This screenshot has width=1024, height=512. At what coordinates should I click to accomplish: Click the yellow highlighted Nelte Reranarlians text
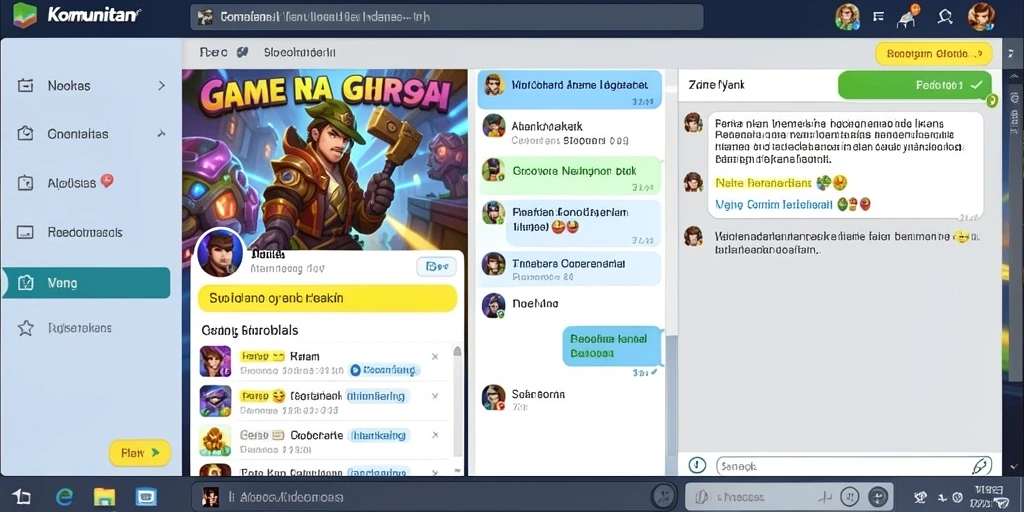(763, 183)
